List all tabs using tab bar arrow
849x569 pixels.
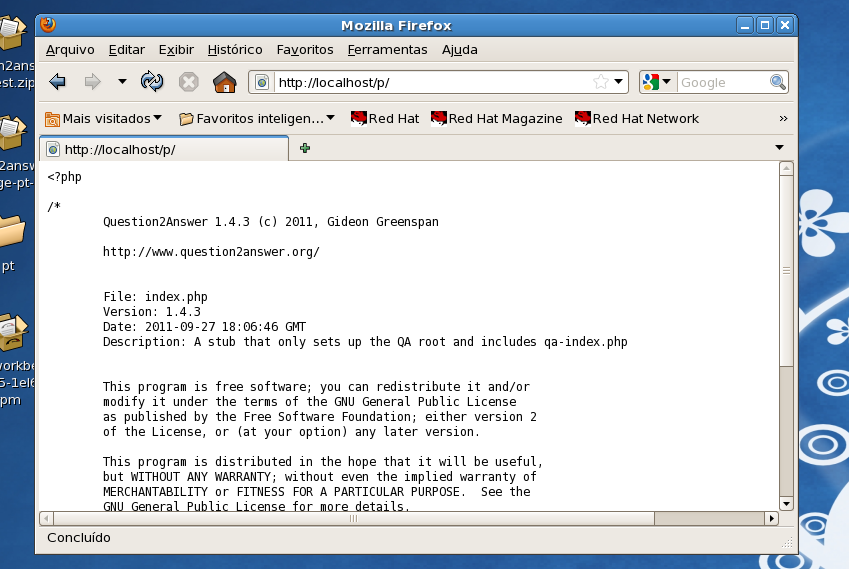coord(780,148)
